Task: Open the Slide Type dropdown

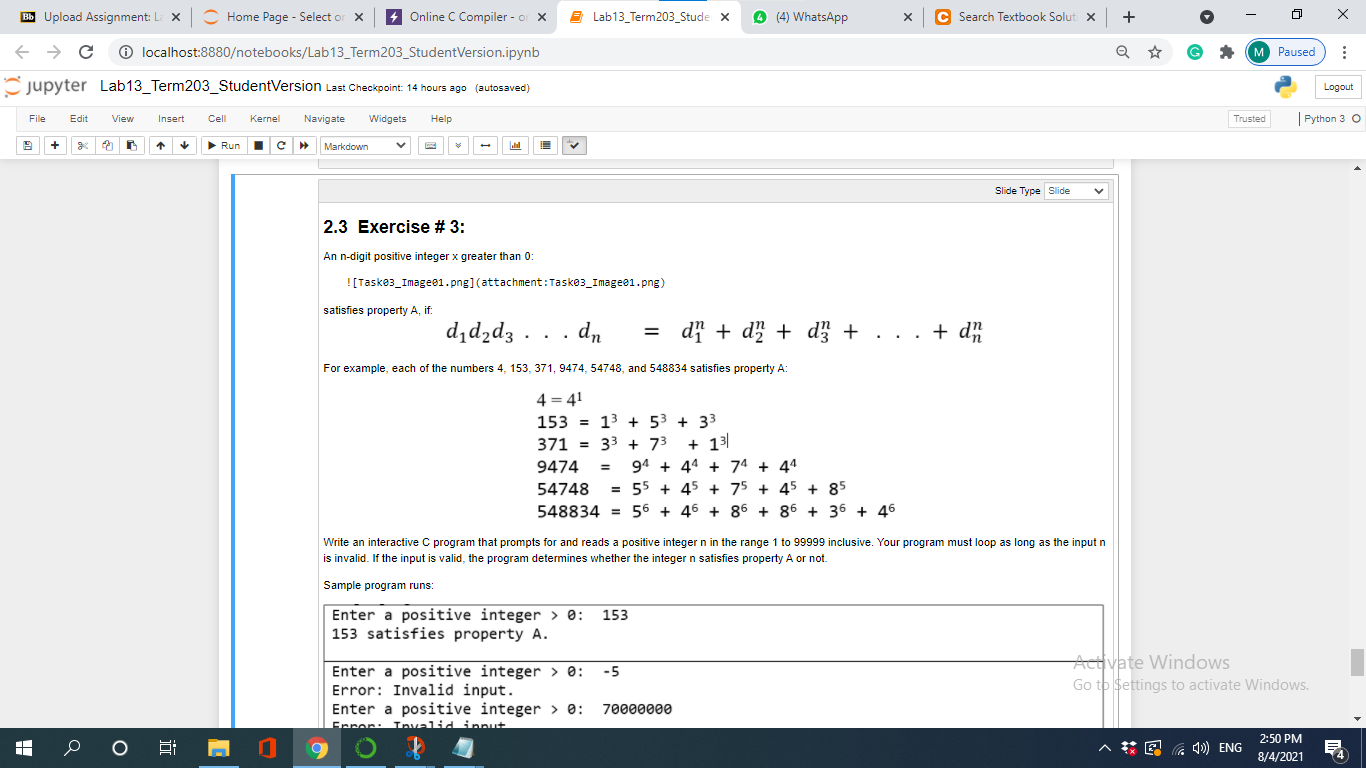Action: [1075, 190]
